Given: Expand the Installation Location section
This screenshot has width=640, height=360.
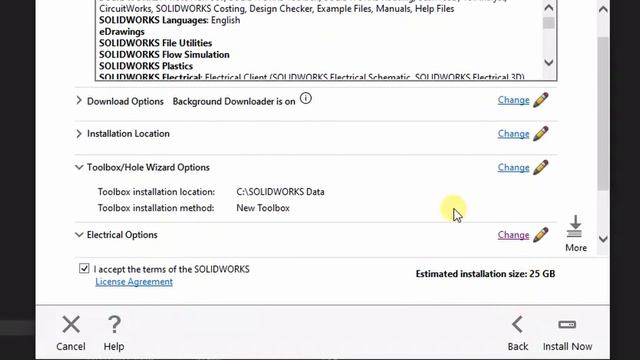Looking at the screenshot, I should tap(79, 133).
